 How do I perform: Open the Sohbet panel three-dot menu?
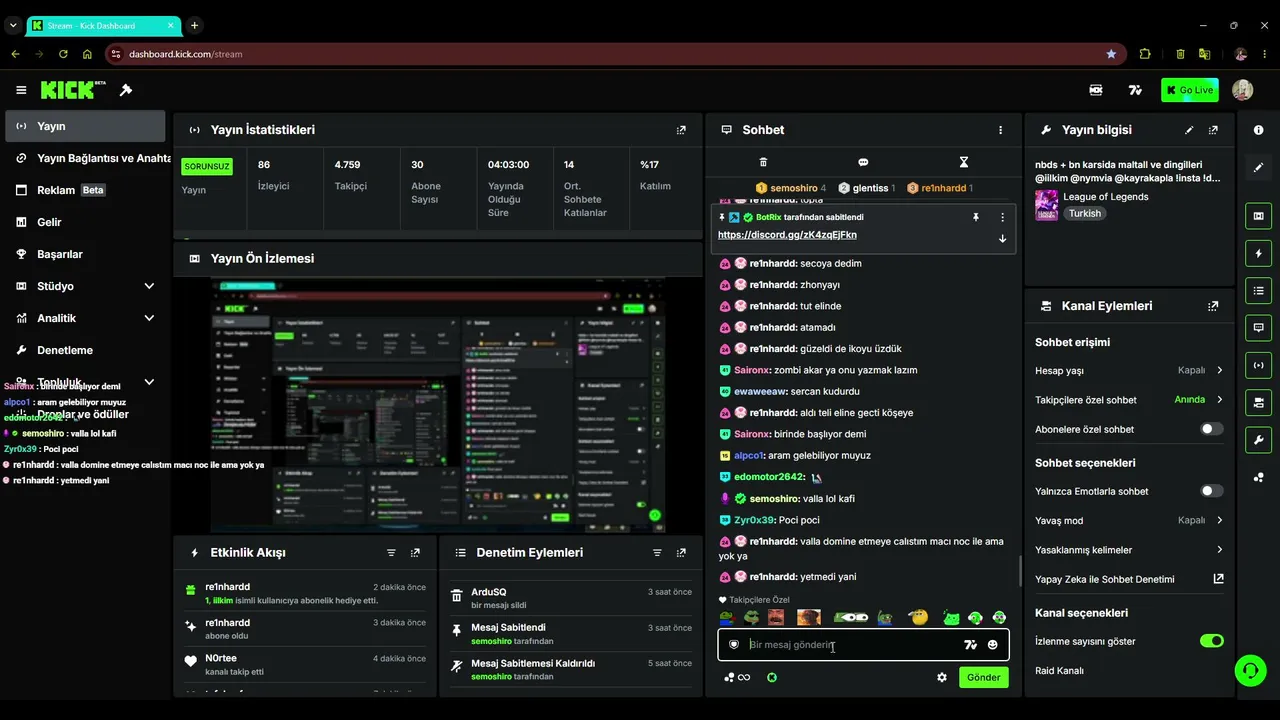1000,130
